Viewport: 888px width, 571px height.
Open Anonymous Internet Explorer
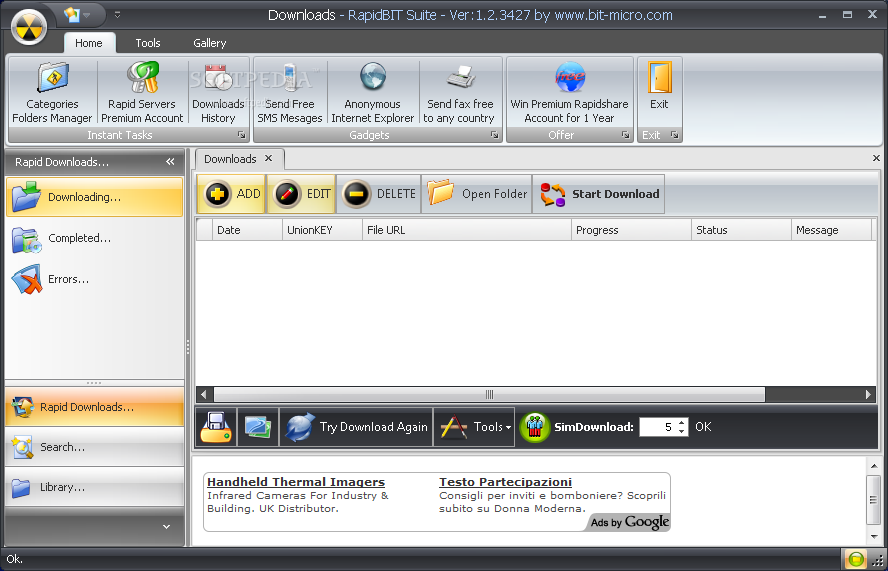[x=373, y=92]
